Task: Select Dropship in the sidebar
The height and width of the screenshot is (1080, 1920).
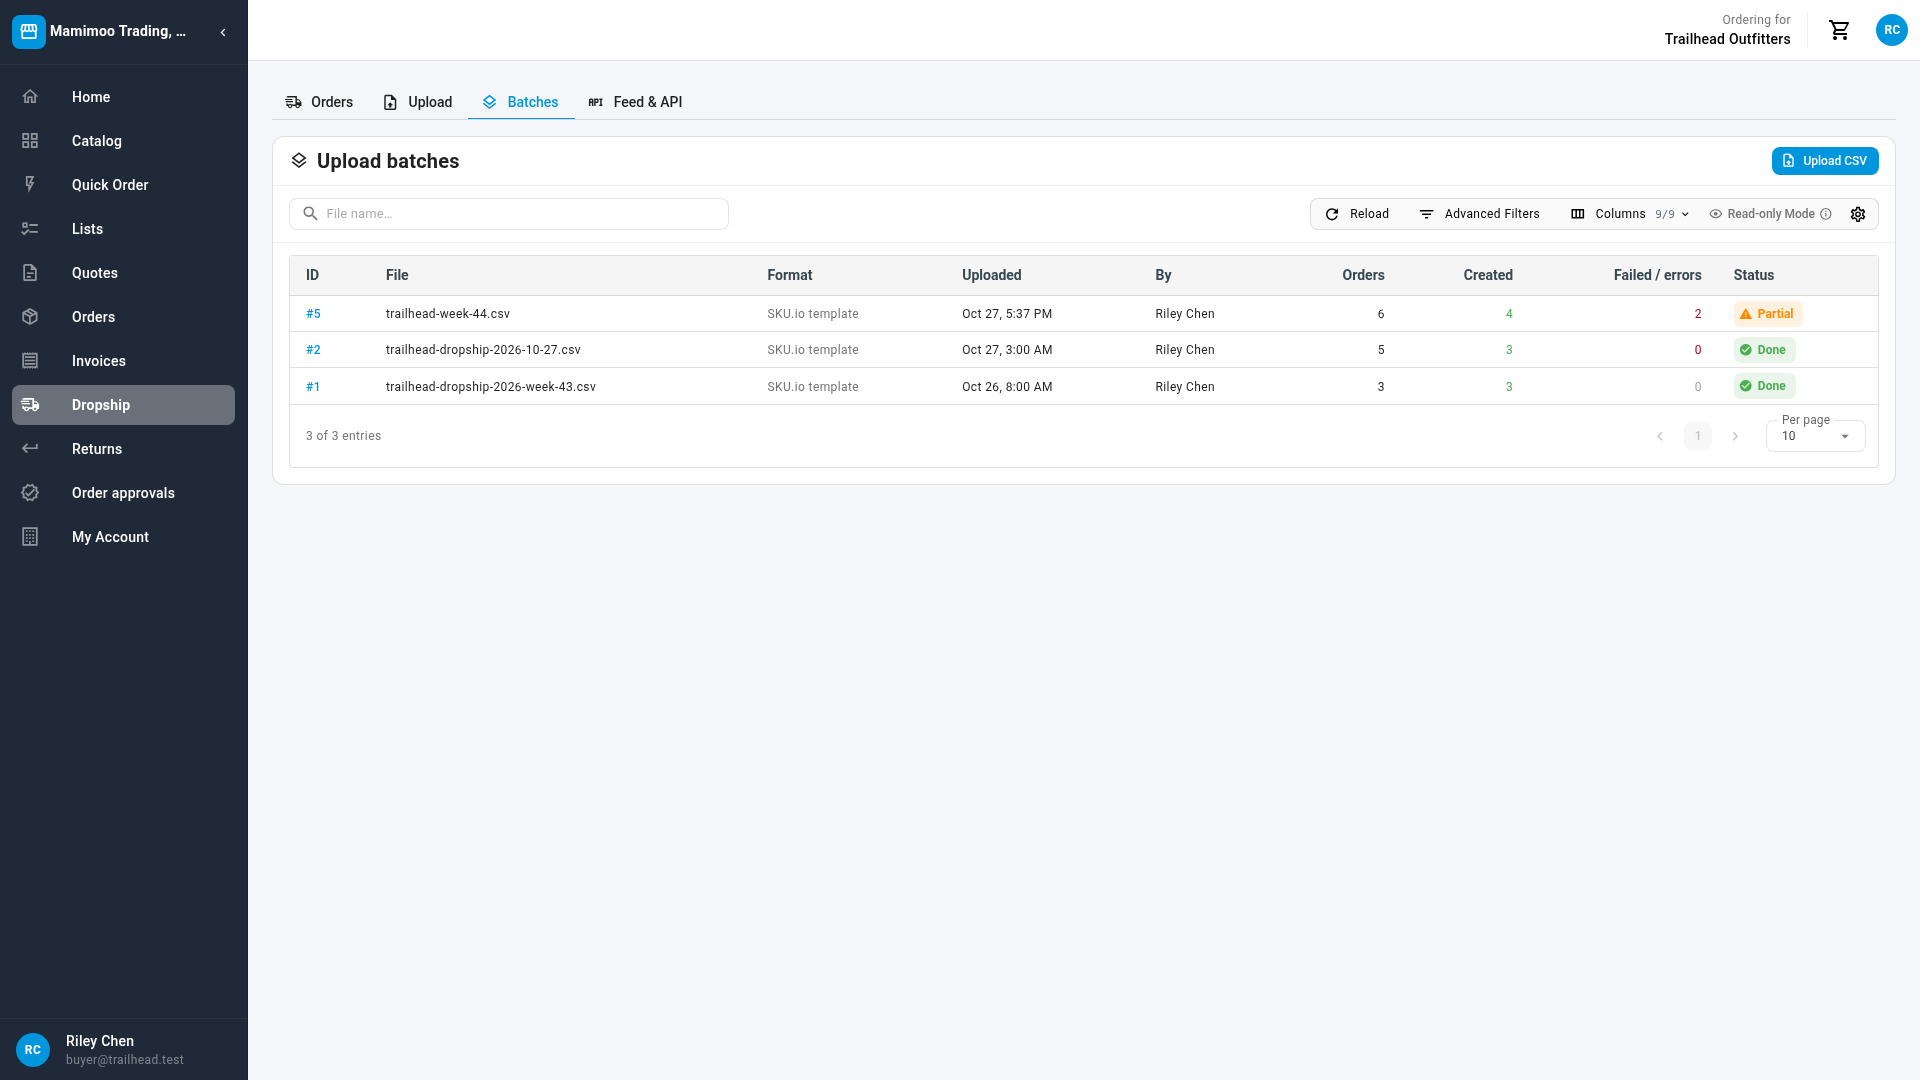Action: click(123, 405)
